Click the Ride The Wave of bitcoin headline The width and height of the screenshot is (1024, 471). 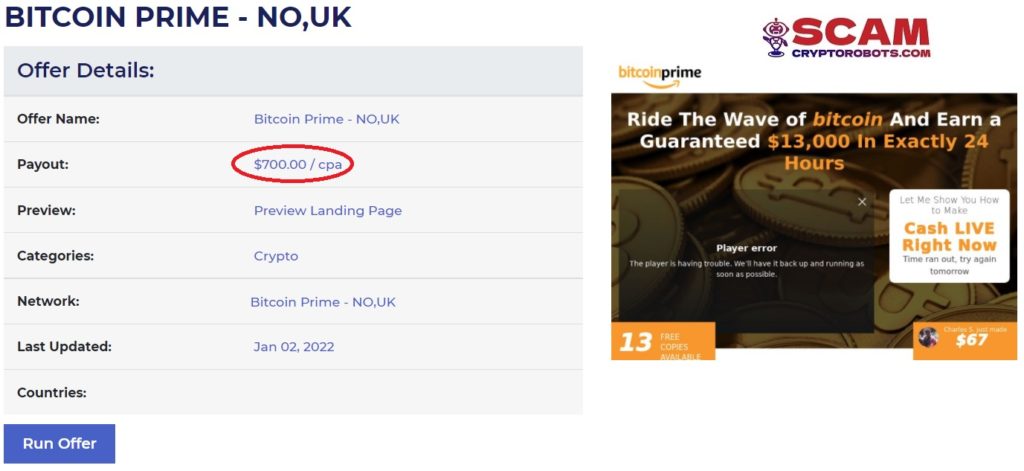click(x=813, y=140)
